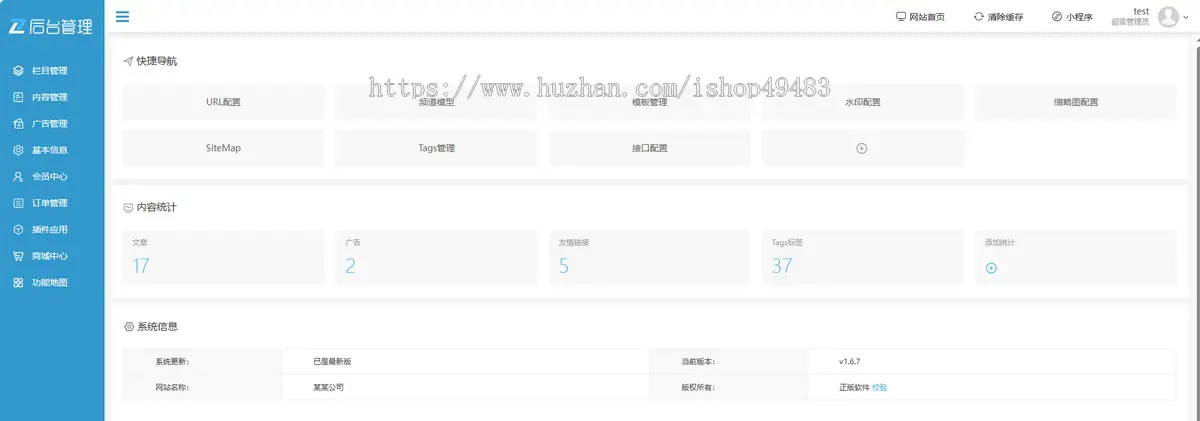The height and width of the screenshot is (421, 1200).
Task: Open 订单管理 menu
Action: (52, 203)
